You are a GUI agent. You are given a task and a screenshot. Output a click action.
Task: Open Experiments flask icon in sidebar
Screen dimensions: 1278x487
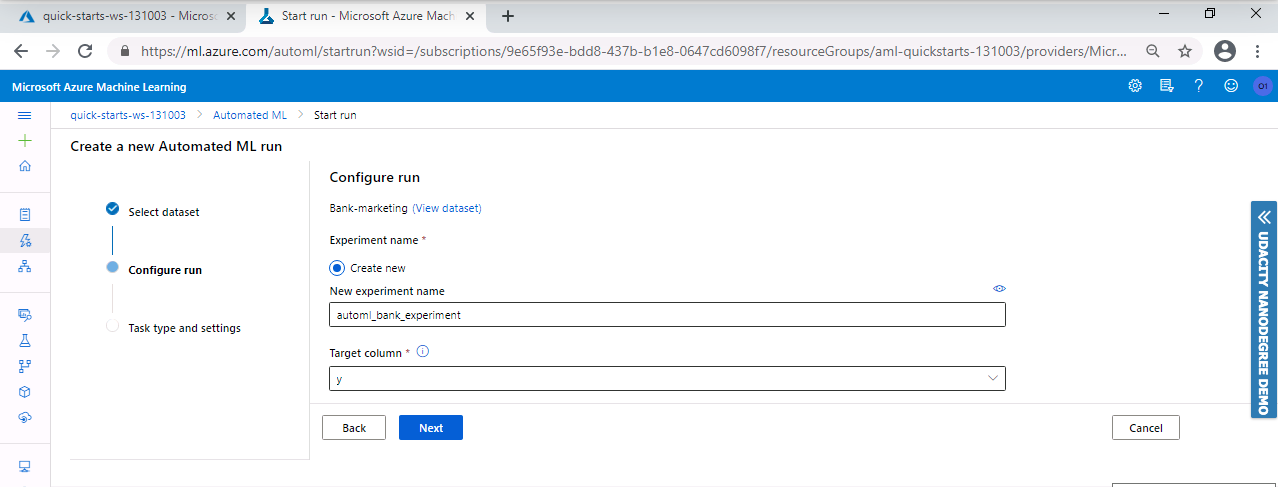tap(25, 340)
